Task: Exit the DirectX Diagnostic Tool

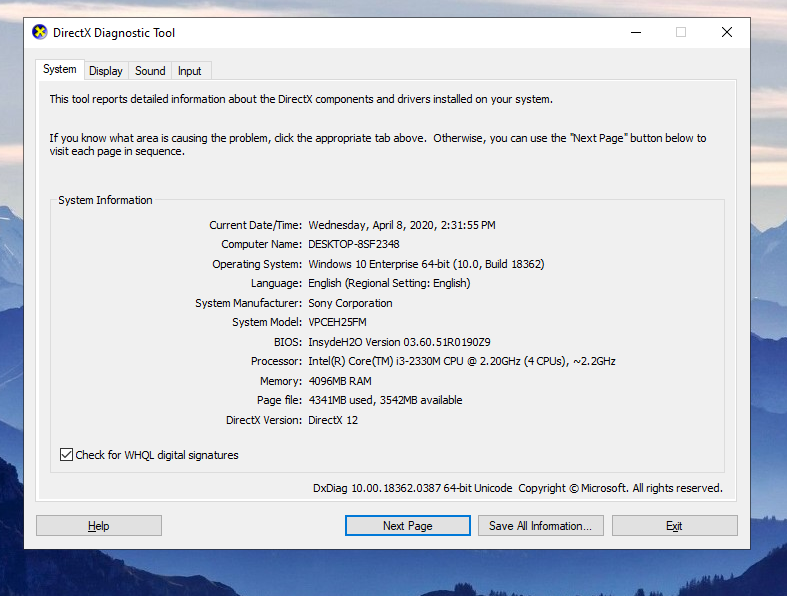Action: (x=675, y=526)
